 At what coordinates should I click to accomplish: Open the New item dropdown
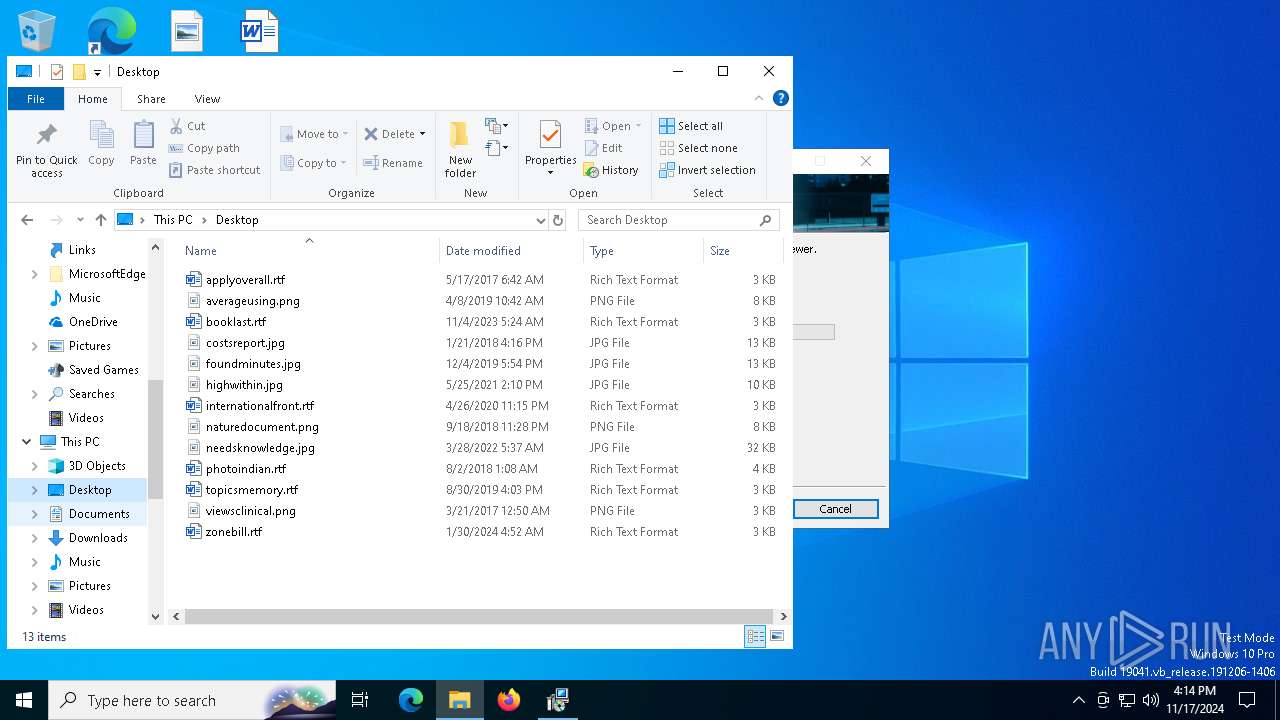pyautogui.click(x=497, y=126)
